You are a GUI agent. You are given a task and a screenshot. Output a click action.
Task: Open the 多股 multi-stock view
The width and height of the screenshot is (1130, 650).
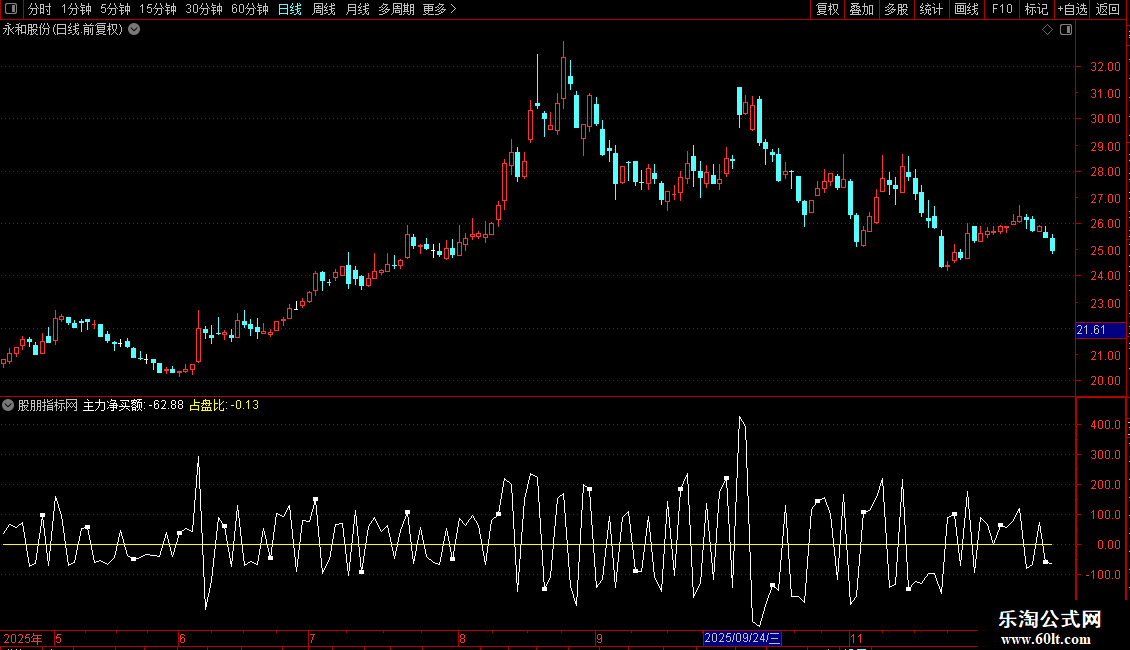[897, 9]
